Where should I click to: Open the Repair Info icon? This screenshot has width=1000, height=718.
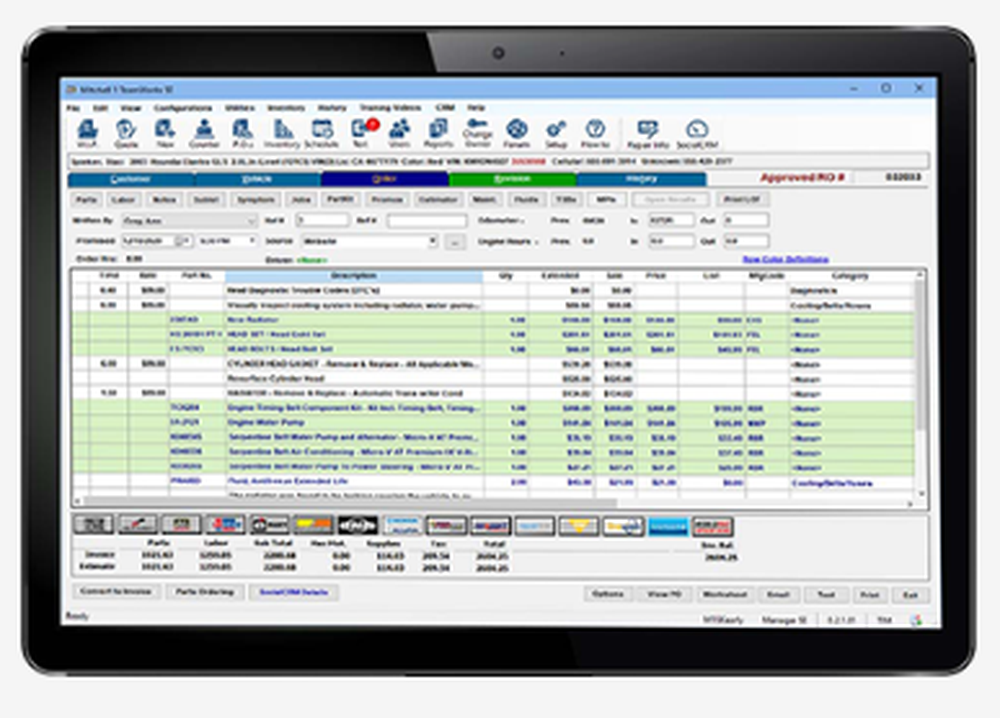coord(647,134)
